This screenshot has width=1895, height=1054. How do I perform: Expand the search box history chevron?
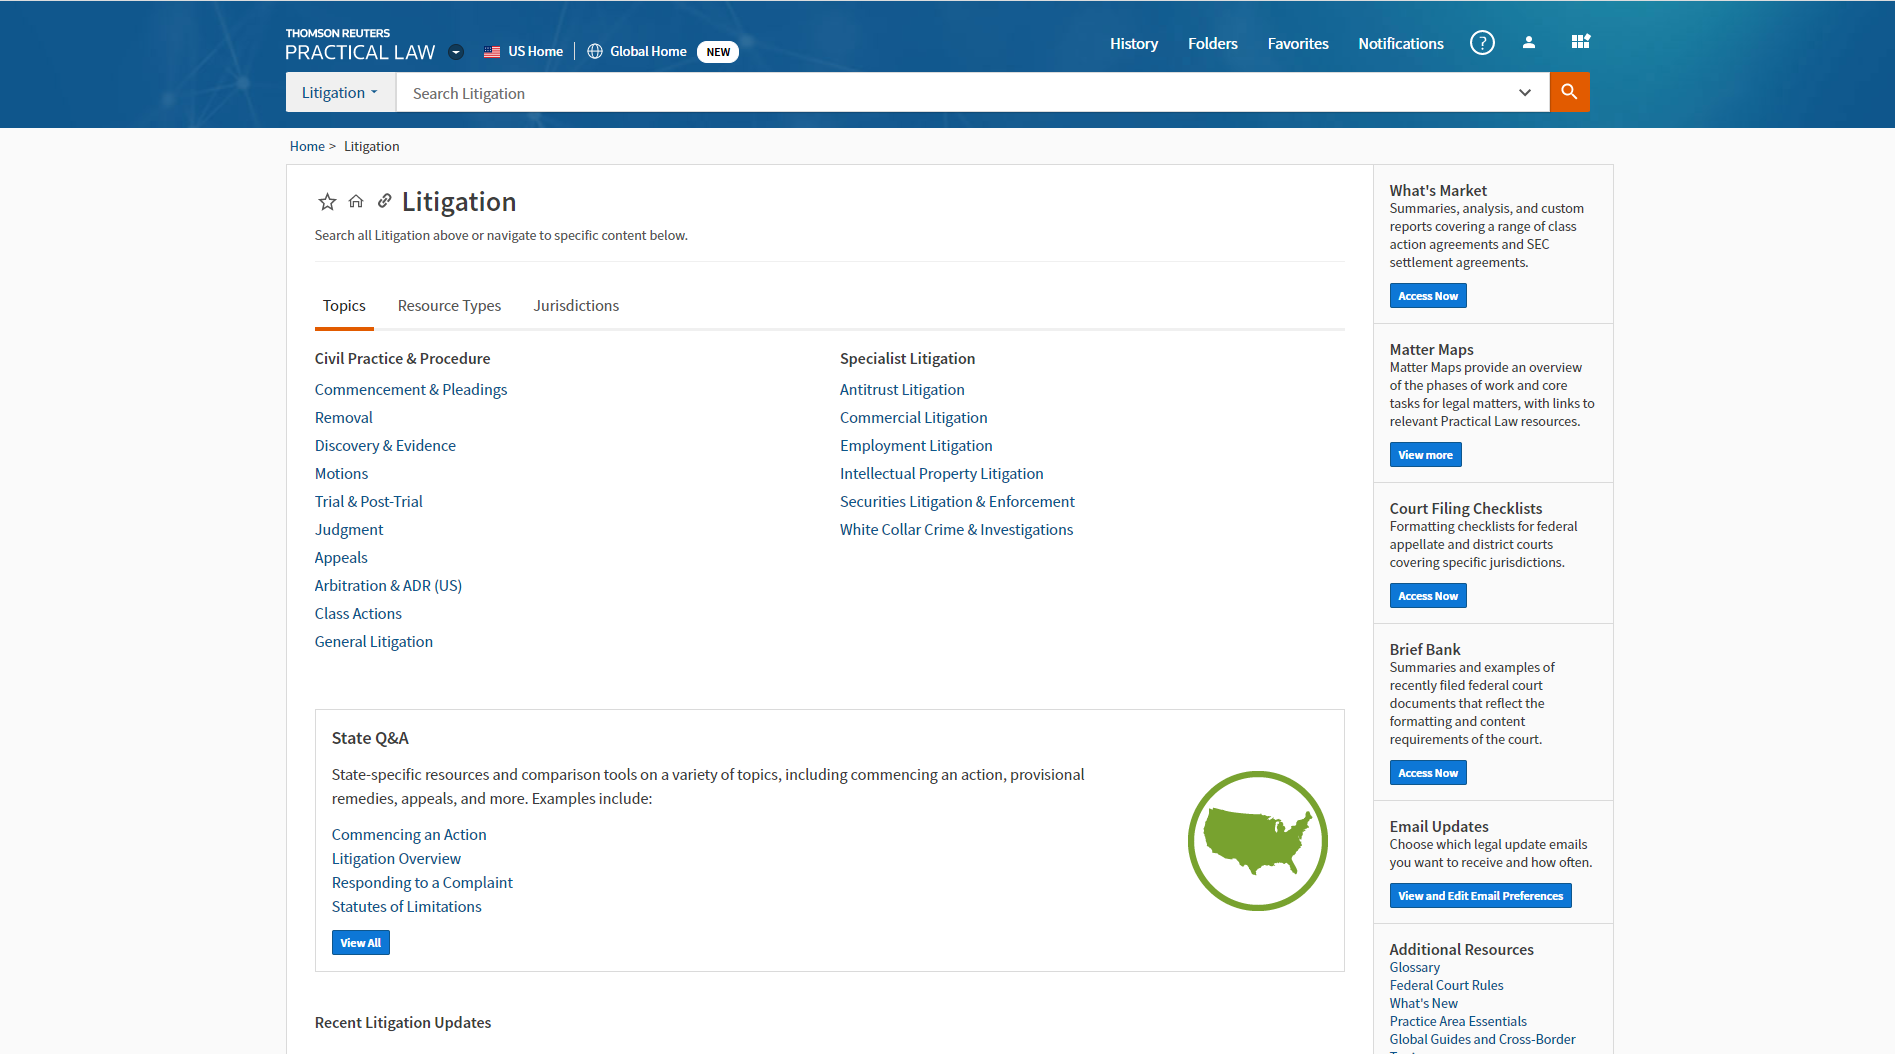pyautogui.click(x=1524, y=93)
